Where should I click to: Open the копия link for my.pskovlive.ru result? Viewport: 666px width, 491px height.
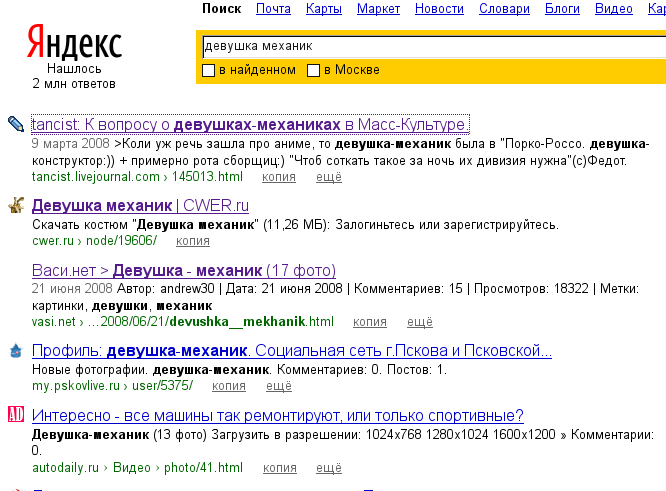point(229,386)
